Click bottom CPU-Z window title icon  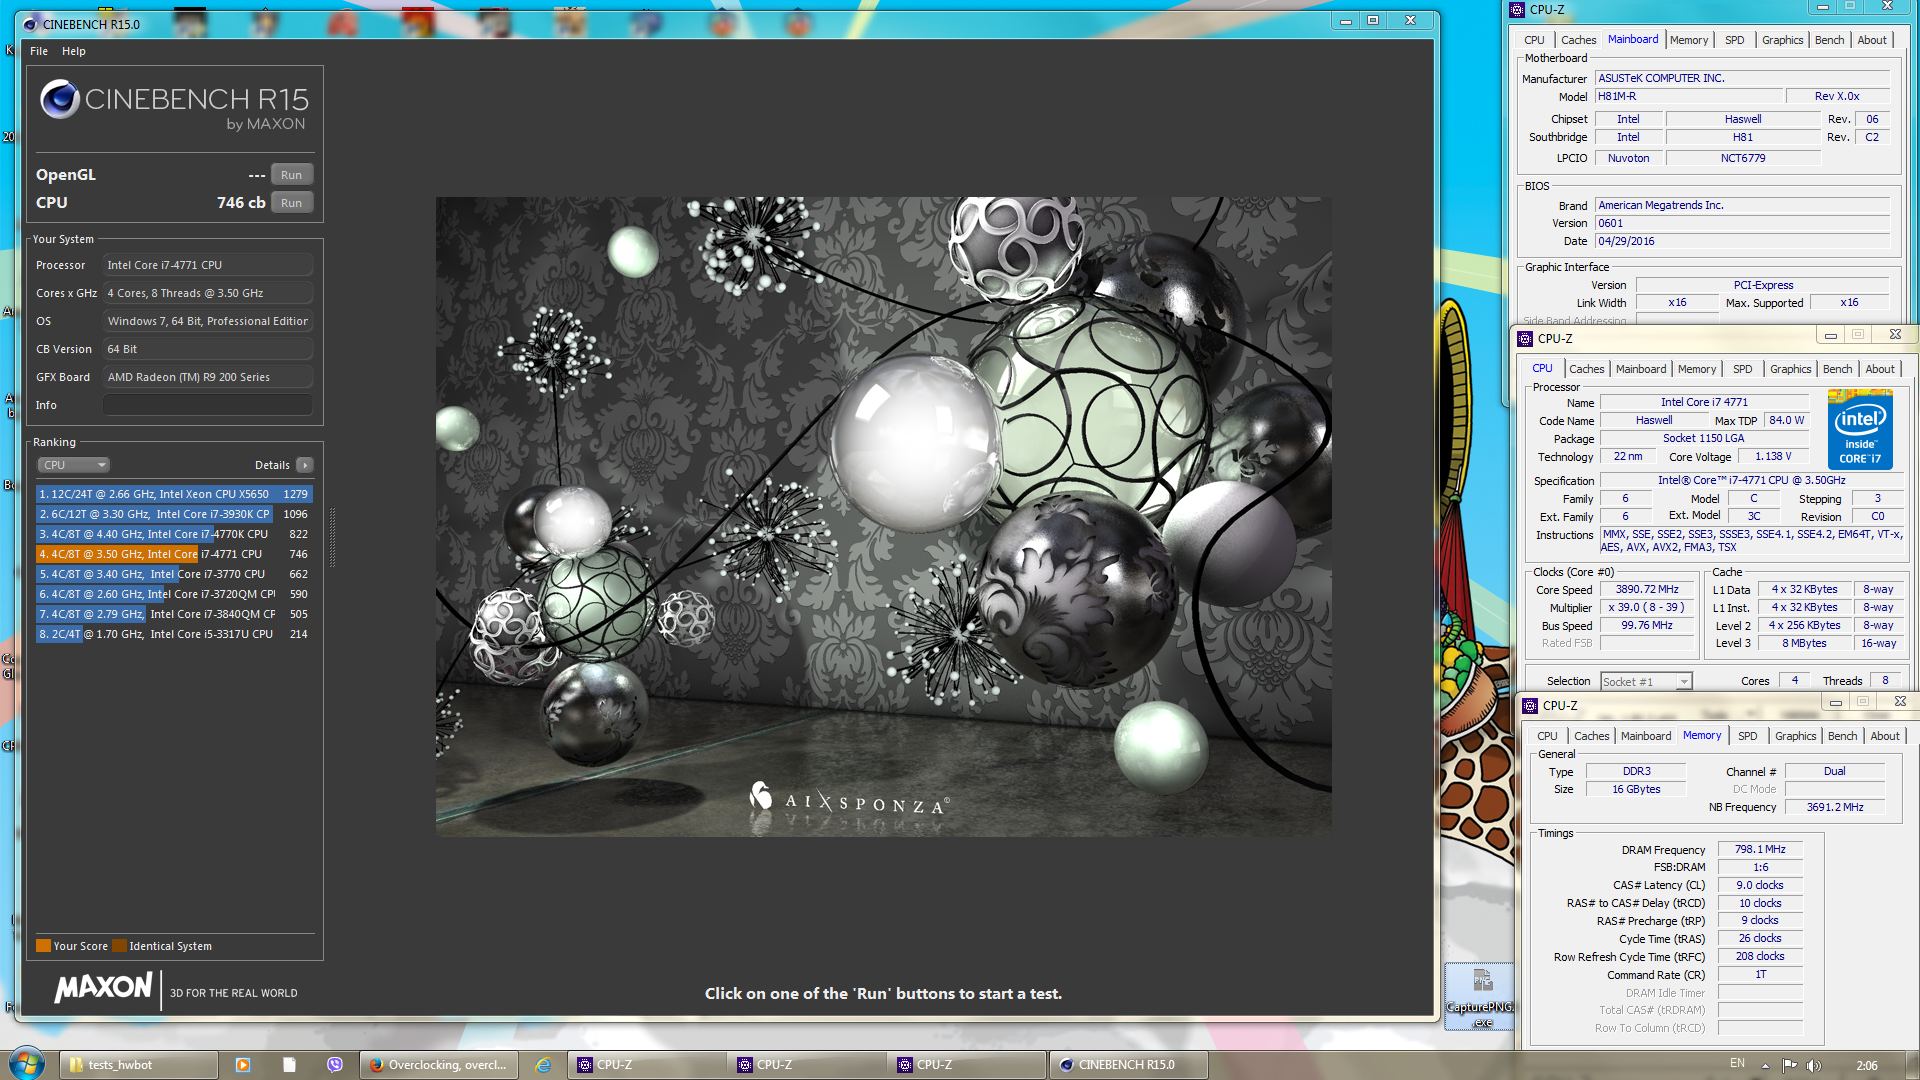click(1530, 706)
